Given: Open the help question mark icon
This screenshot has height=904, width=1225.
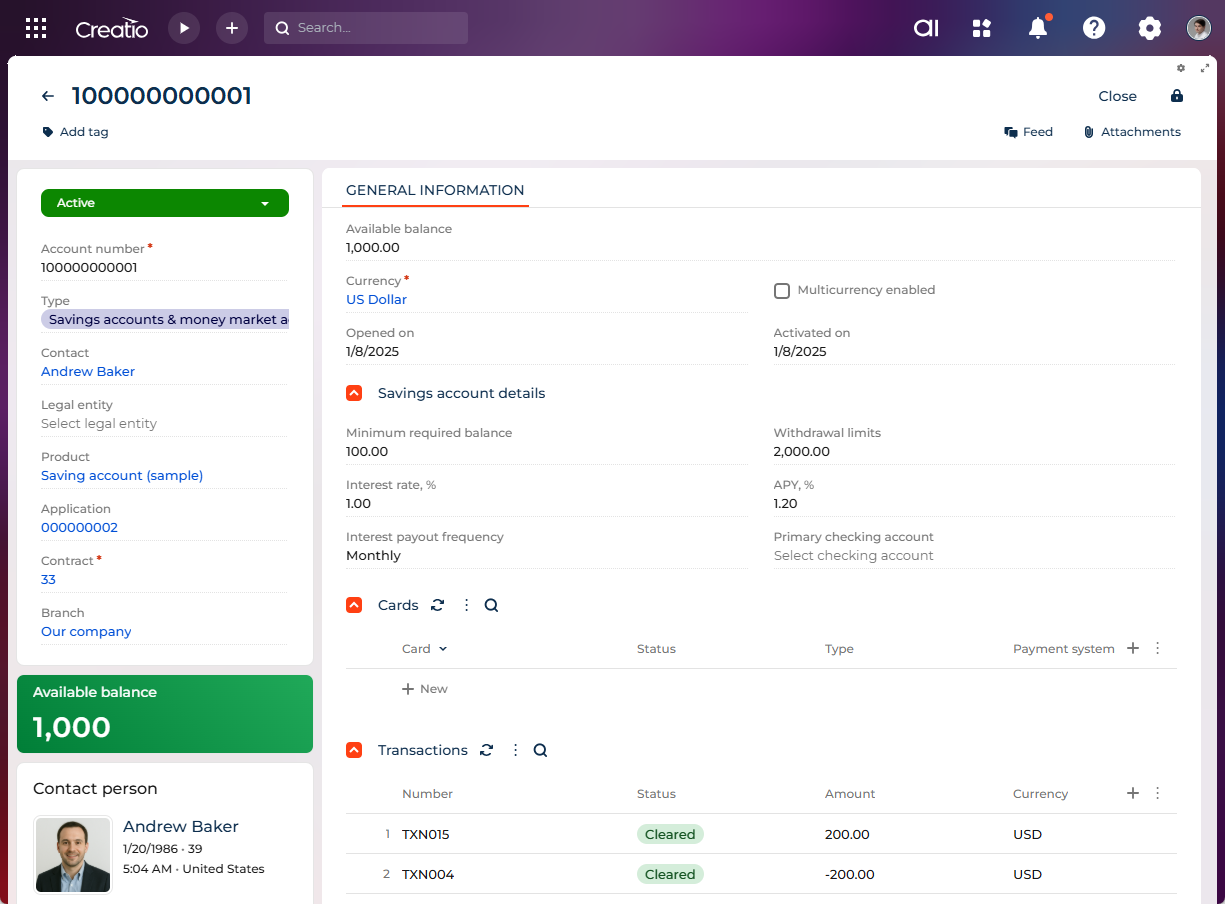Looking at the screenshot, I should click(1094, 28).
